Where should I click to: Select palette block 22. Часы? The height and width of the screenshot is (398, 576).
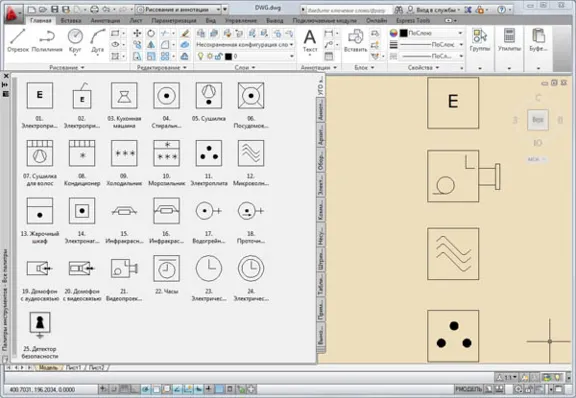166,274
